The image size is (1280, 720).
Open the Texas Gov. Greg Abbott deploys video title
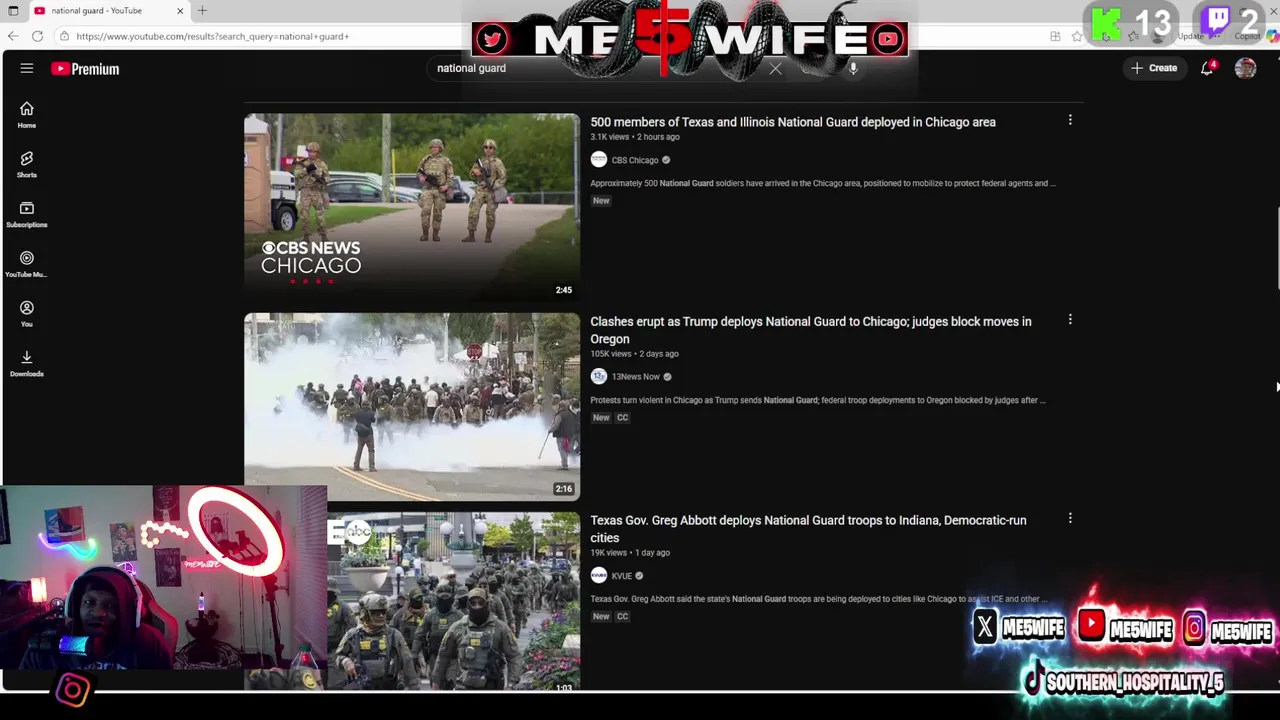pyautogui.click(x=808, y=529)
